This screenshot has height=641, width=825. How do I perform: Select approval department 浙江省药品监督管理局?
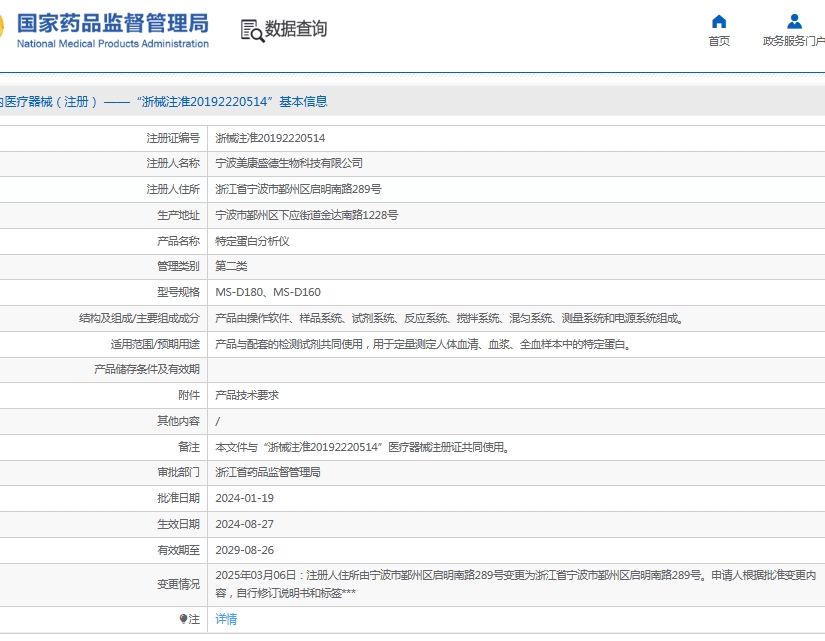point(268,473)
